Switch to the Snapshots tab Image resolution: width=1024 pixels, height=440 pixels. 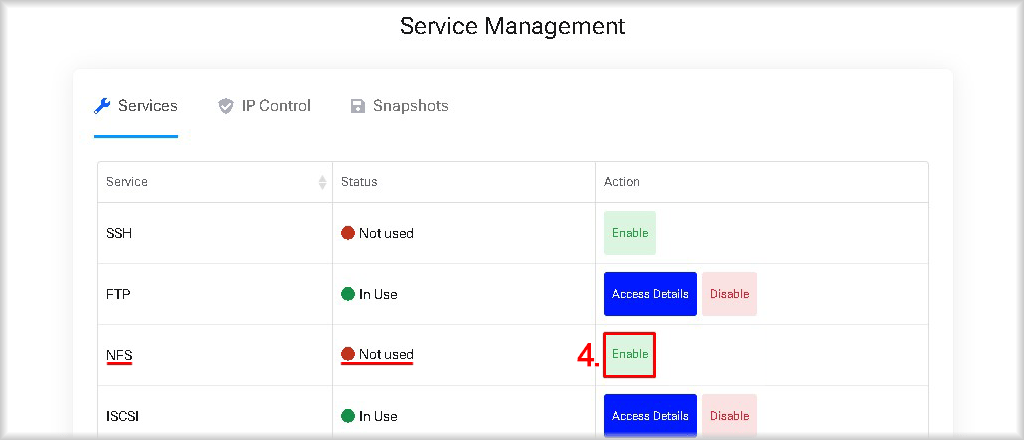(x=400, y=106)
